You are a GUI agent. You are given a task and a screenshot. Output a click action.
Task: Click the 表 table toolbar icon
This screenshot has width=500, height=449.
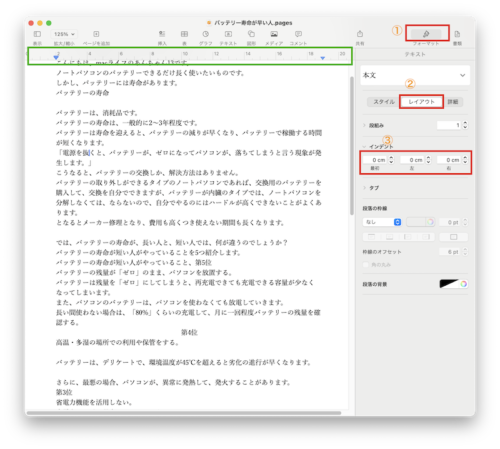click(x=184, y=34)
